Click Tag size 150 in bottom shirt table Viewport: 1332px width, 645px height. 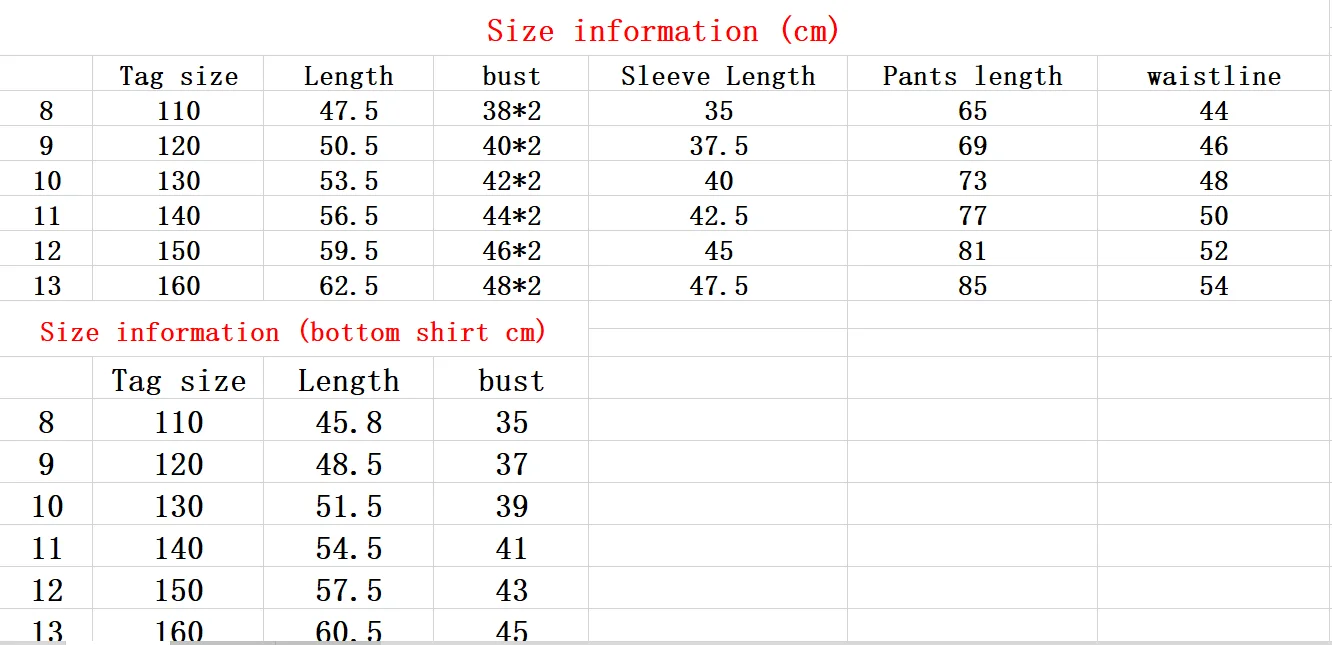point(179,590)
